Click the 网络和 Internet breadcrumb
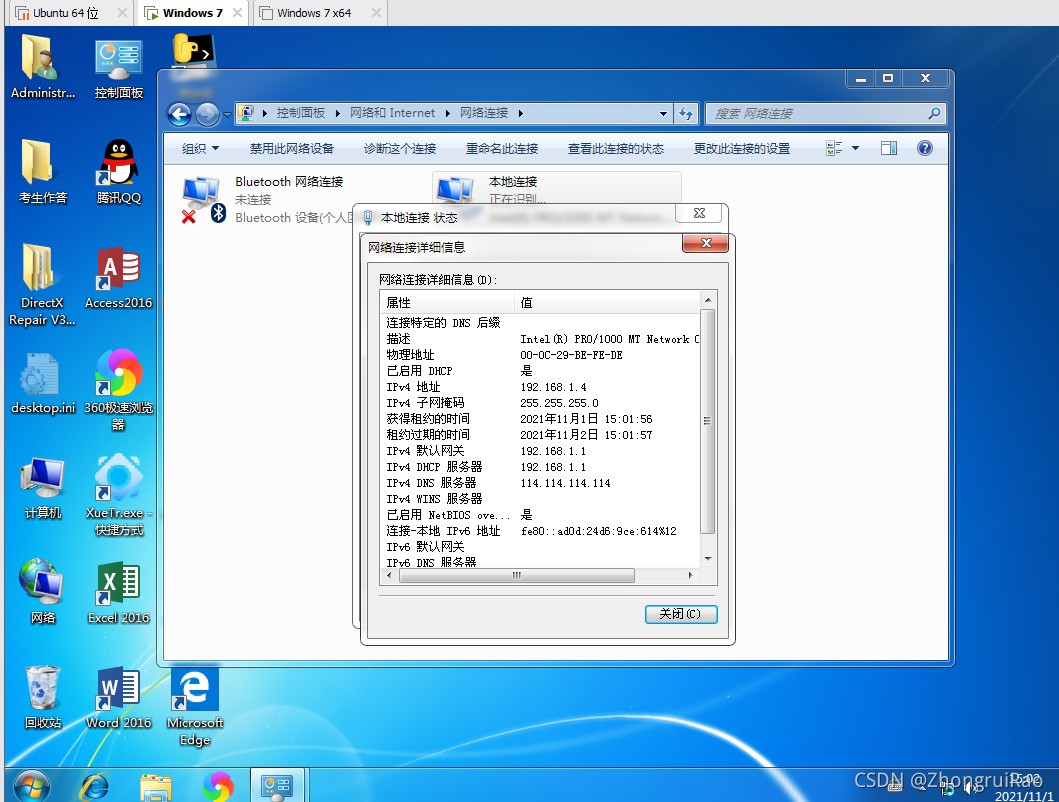The image size is (1059, 802). pyautogui.click(x=392, y=113)
